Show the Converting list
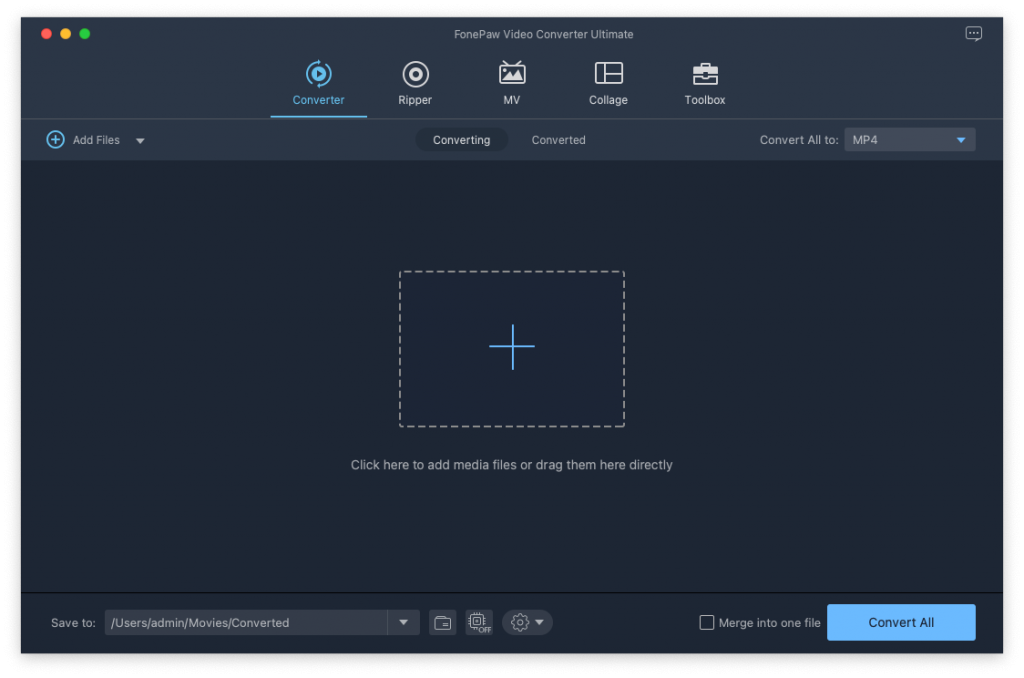 point(461,140)
